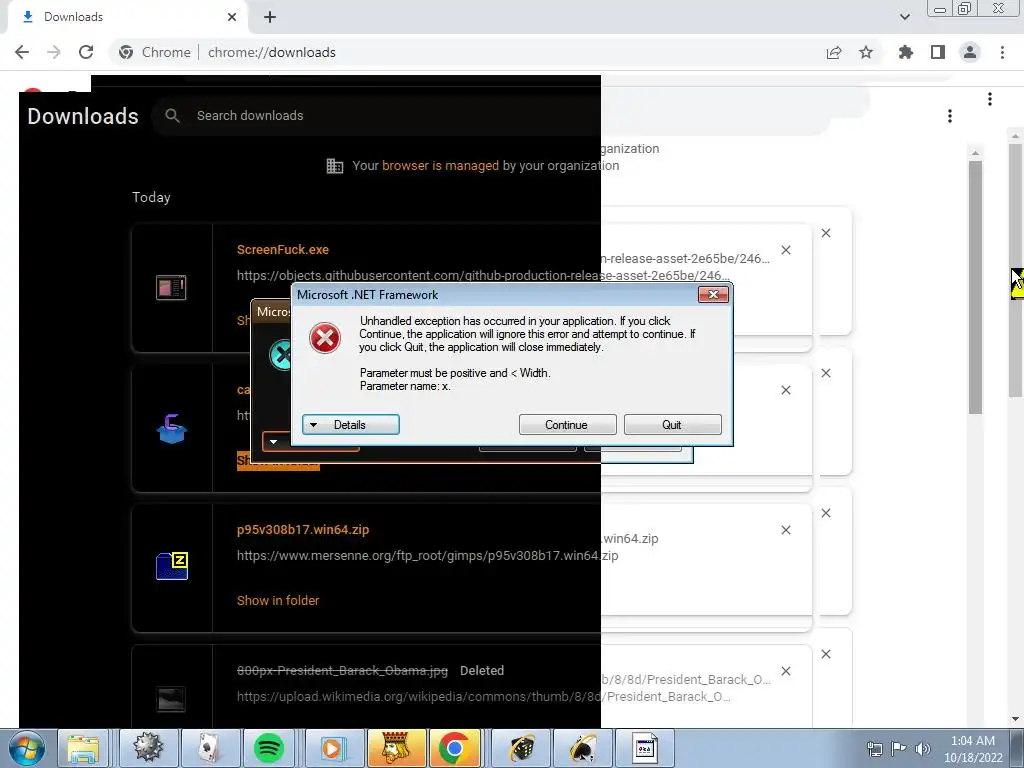Click the Downloads page title
Image resolution: width=1024 pixels, height=768 pixels.
click(83, 116)
